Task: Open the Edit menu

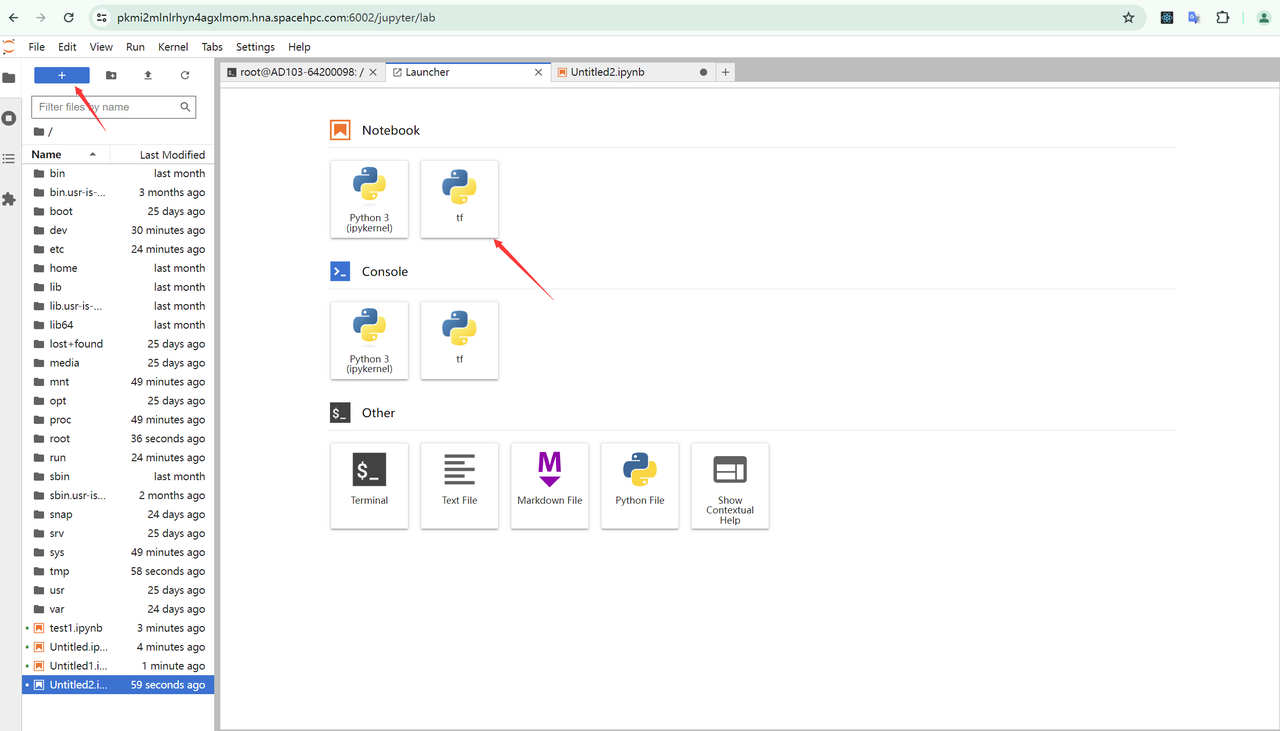Action: tap(67, 47)
